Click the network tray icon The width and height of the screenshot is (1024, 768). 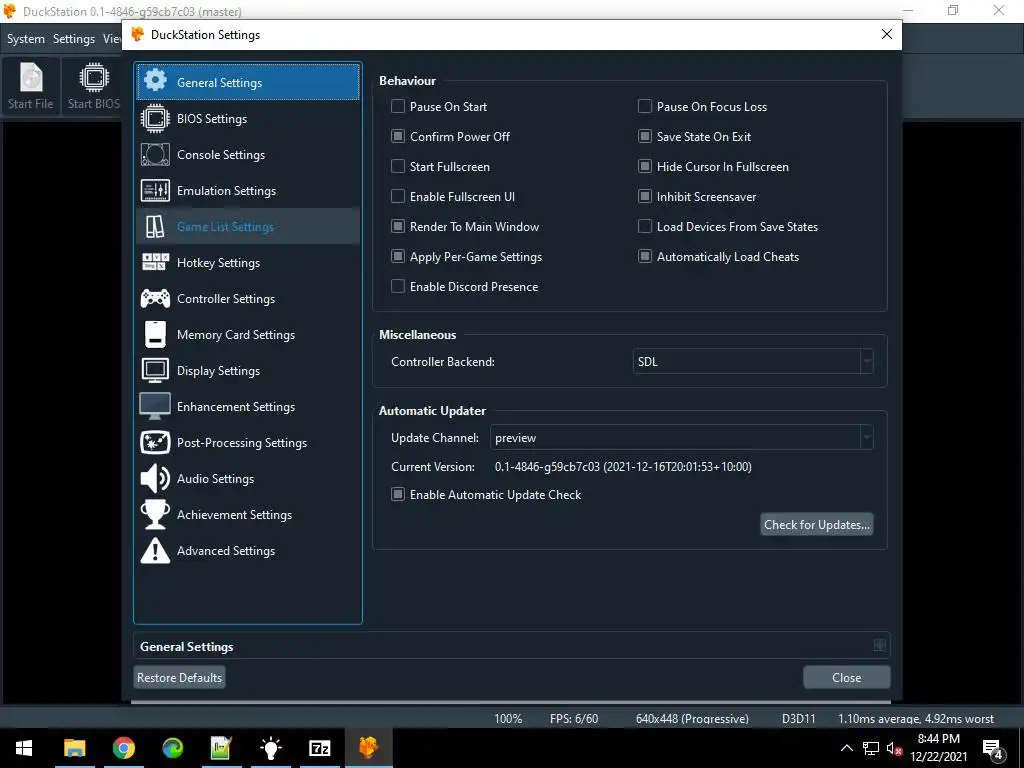[x=871, y=748]
